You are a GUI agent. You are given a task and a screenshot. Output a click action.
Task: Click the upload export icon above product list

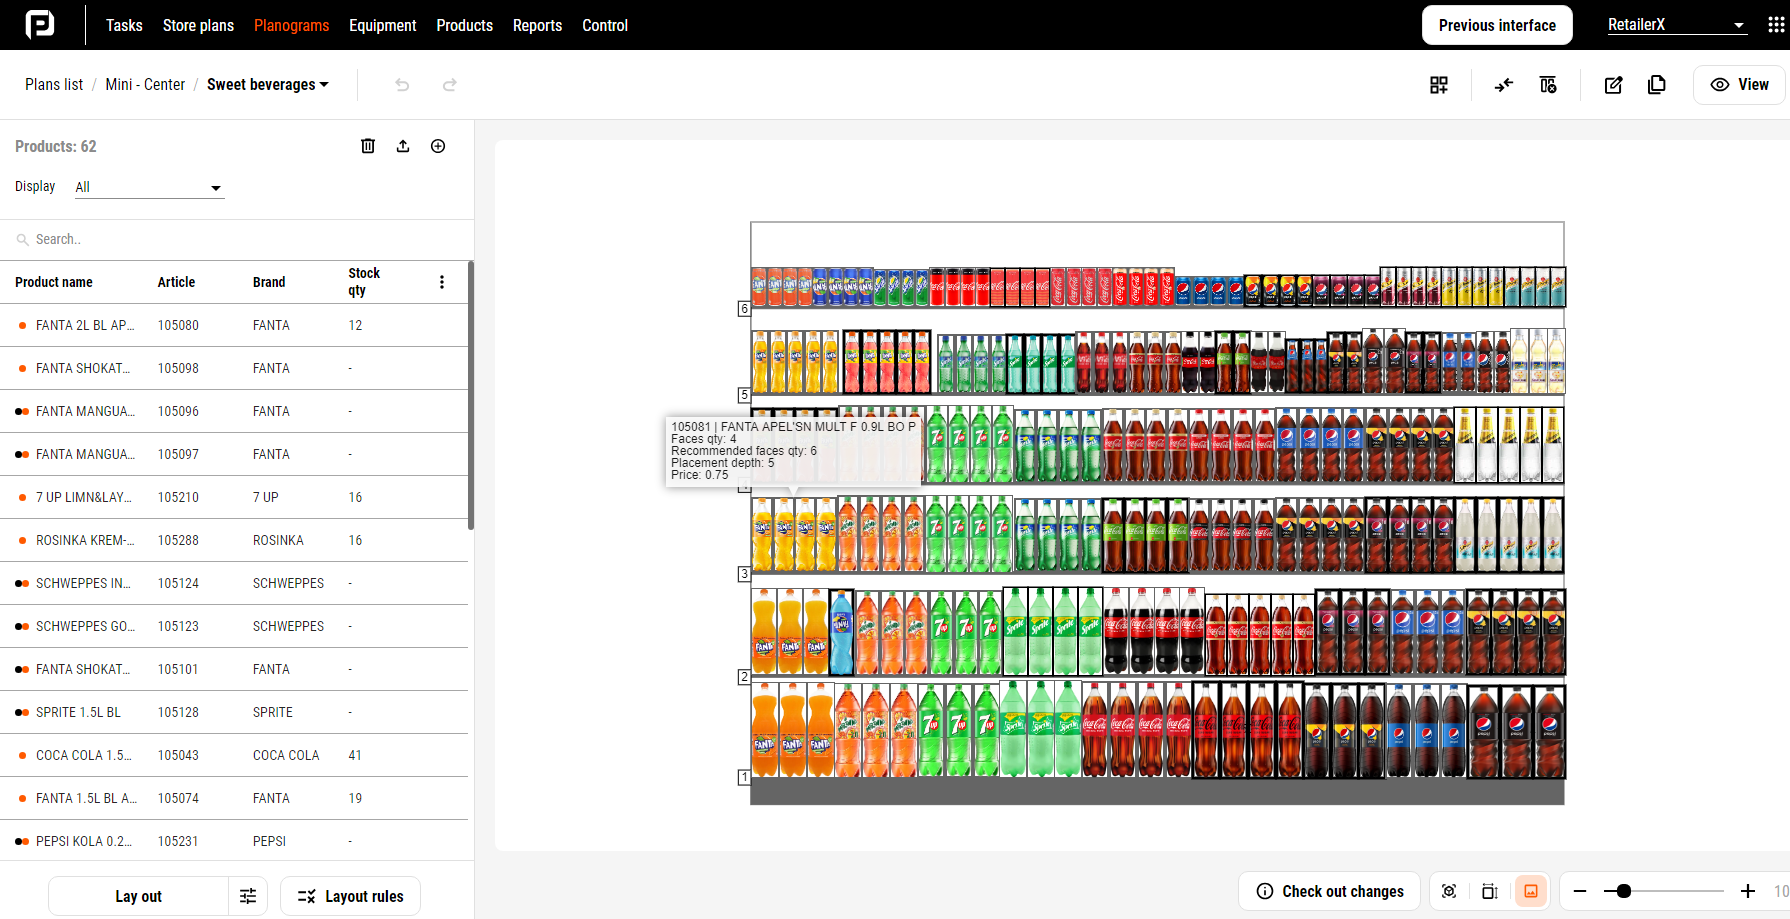[x=403, y=146]
